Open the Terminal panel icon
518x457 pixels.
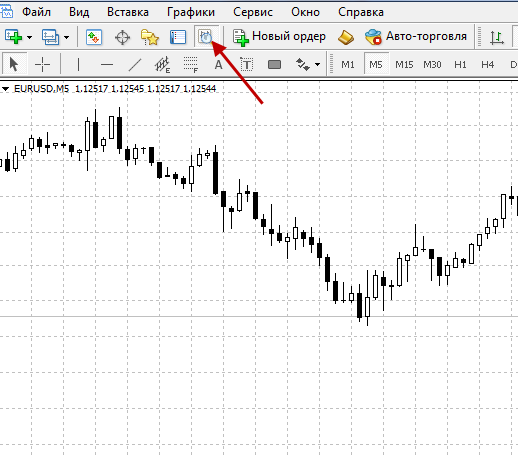pos(178,37)
